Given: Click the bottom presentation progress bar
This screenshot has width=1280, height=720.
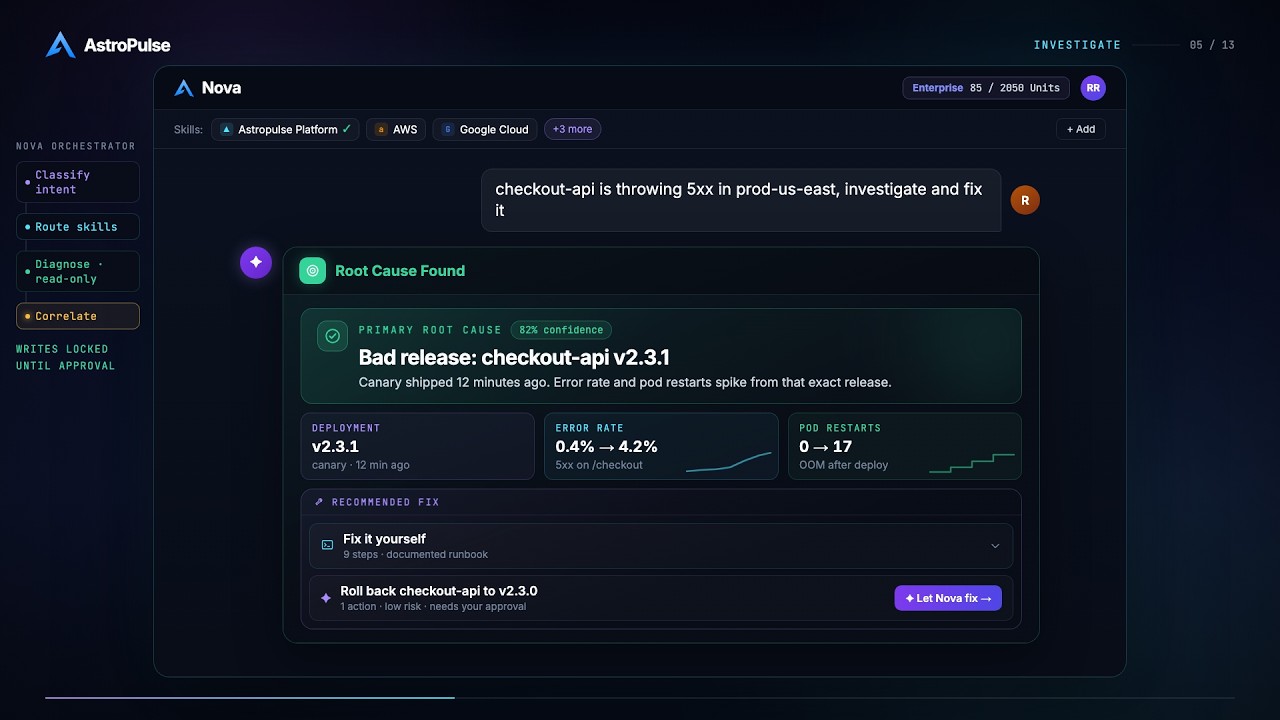Looking at the screenshot, I should 640,697.
